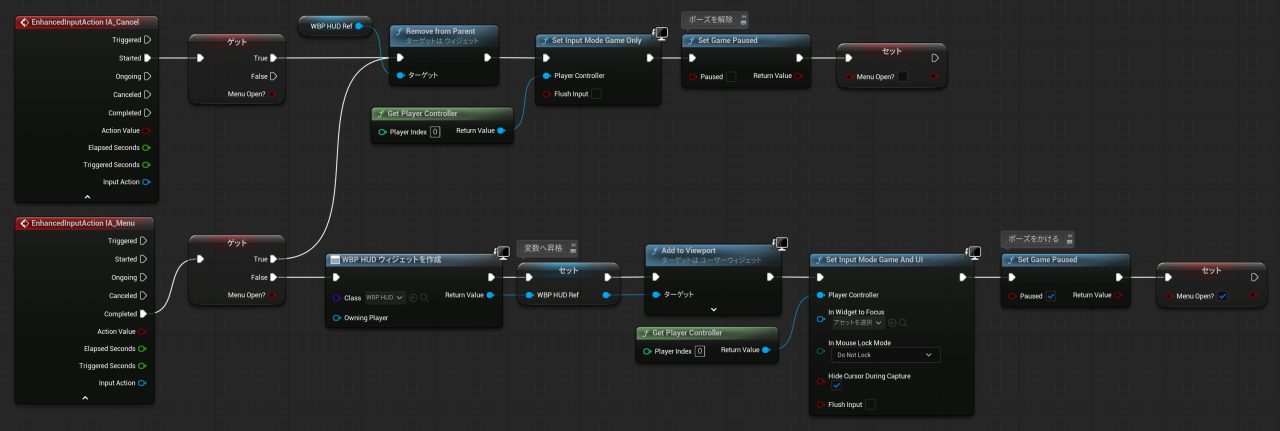Click the Input Action pin on IA_Cancel node
Image resolution: width=1280 pixels, height=431 pixels.
tap(147, 182)
